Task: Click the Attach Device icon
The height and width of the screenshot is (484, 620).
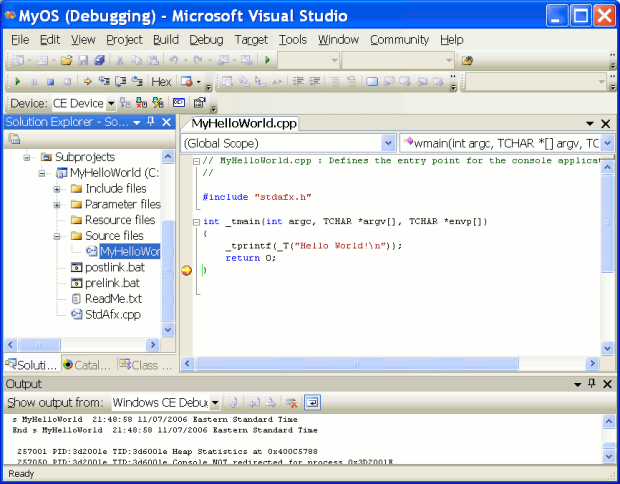Action: coord(125,103)
